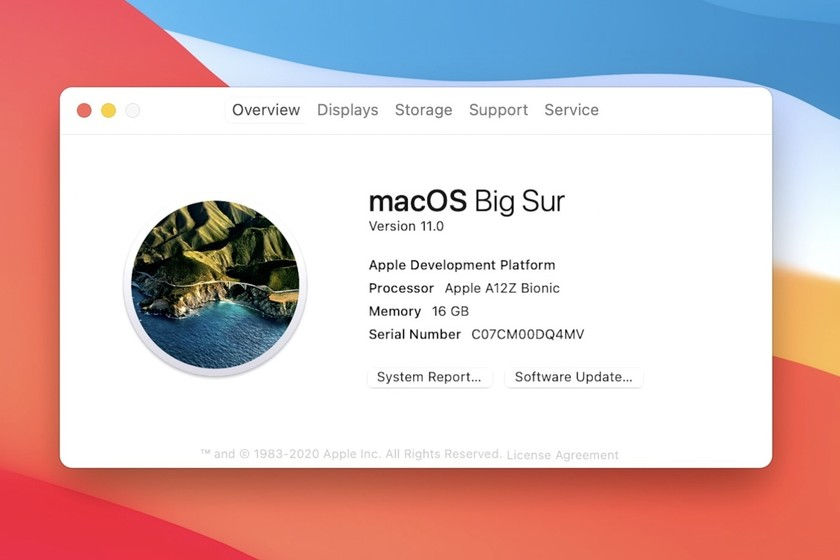Click processor value Apple A12Z Bionic

click(502, 288)
